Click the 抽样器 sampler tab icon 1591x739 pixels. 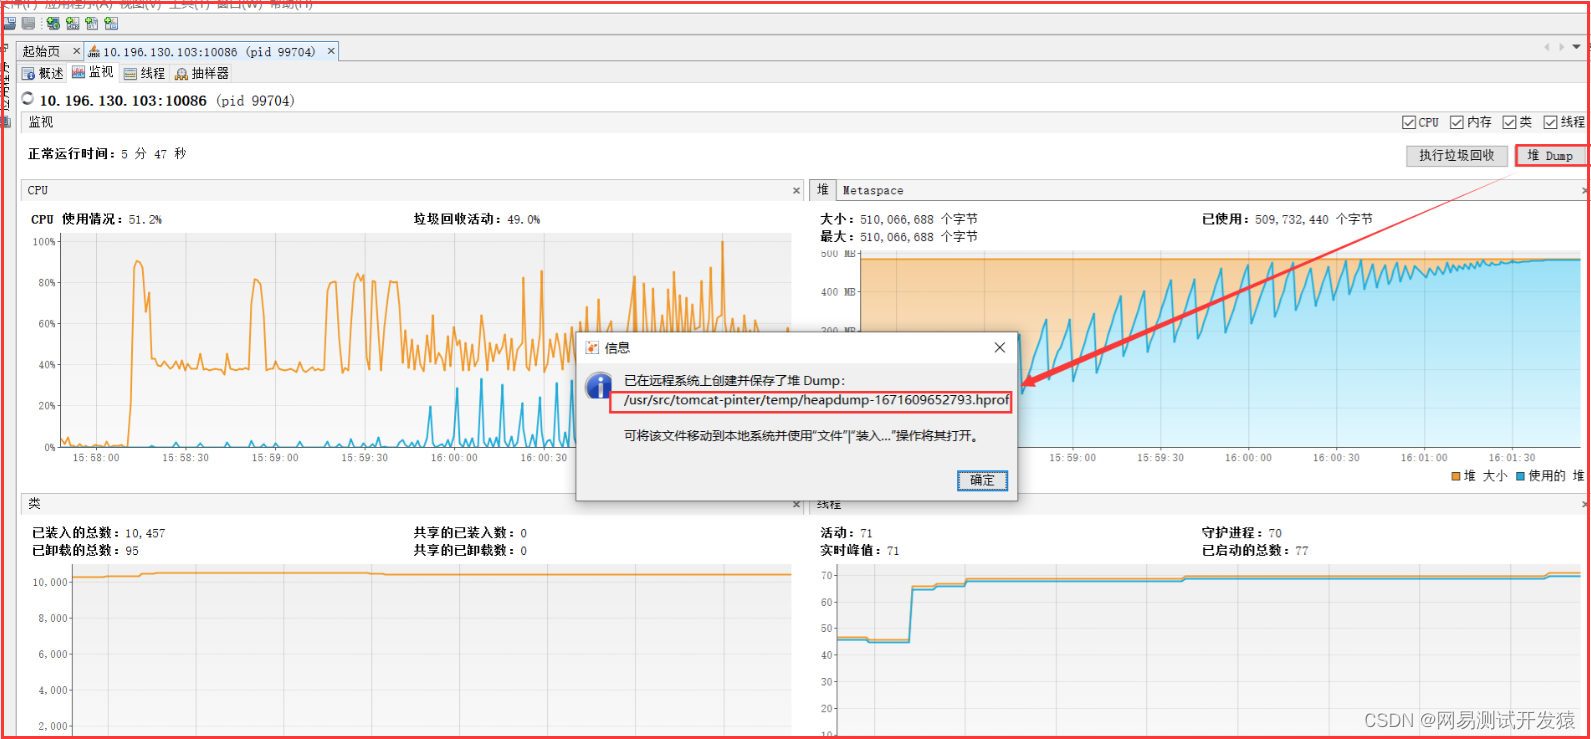click(181, 73)
